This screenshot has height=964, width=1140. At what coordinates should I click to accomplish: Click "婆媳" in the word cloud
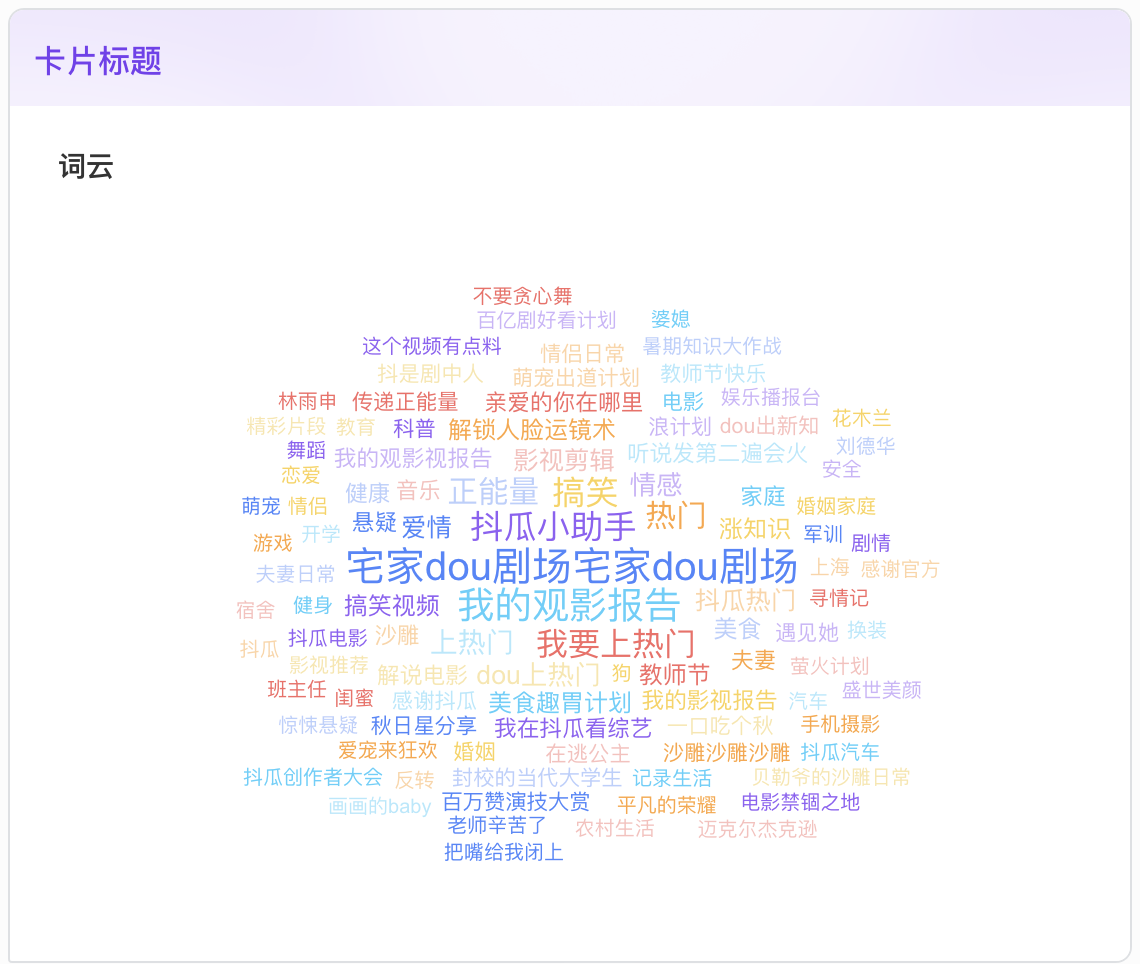670,318
